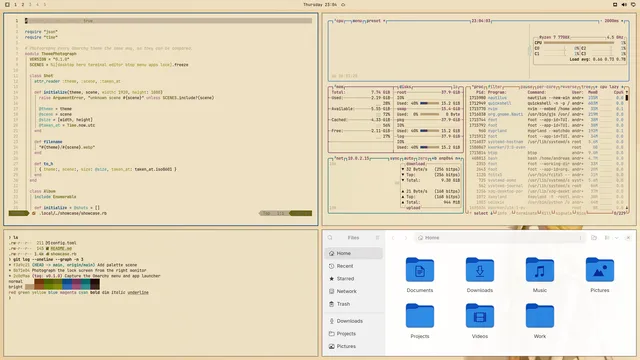Toggle io mode in btop disks box
The image size is (640, 360).
456,87
